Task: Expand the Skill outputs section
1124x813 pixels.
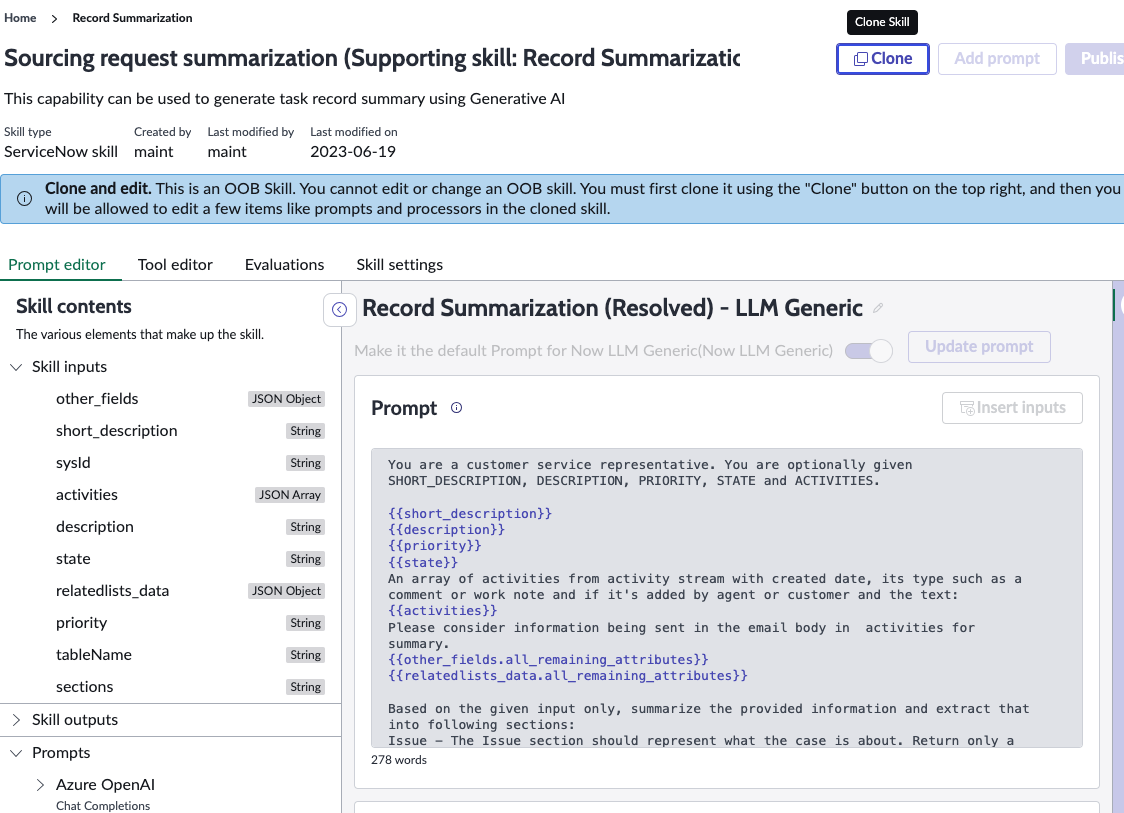Action: (16, 720)
